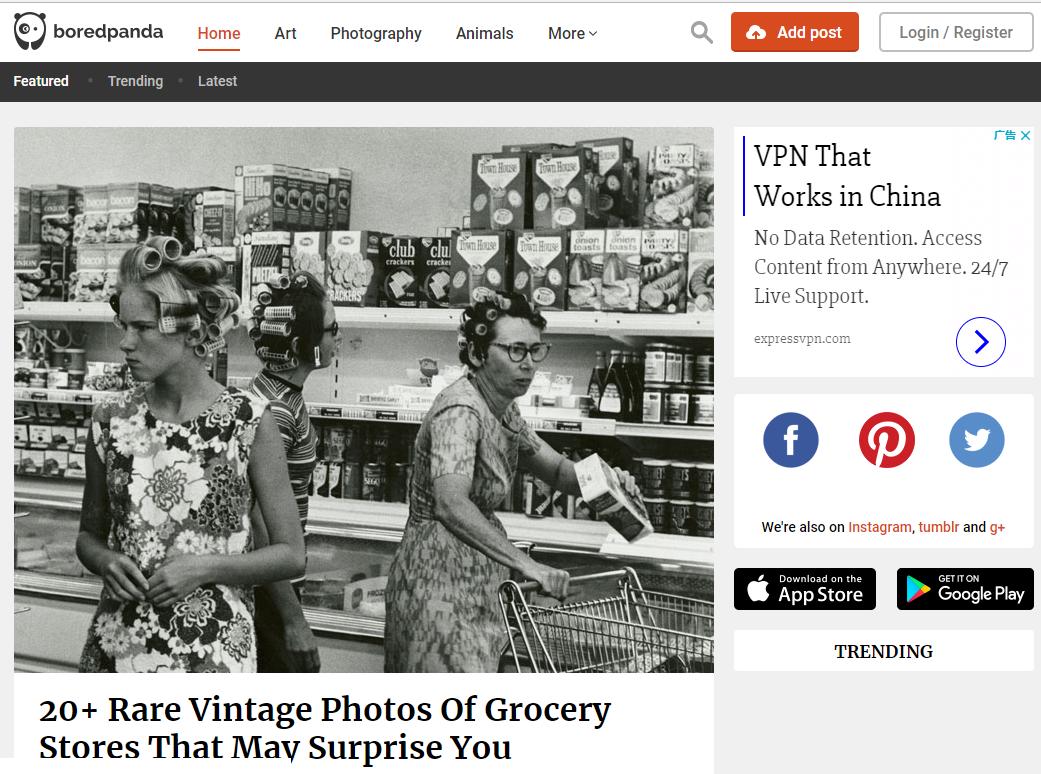
Task: Open the search magnifier icon
Action: pyautogui.click(x=701, y=32)
